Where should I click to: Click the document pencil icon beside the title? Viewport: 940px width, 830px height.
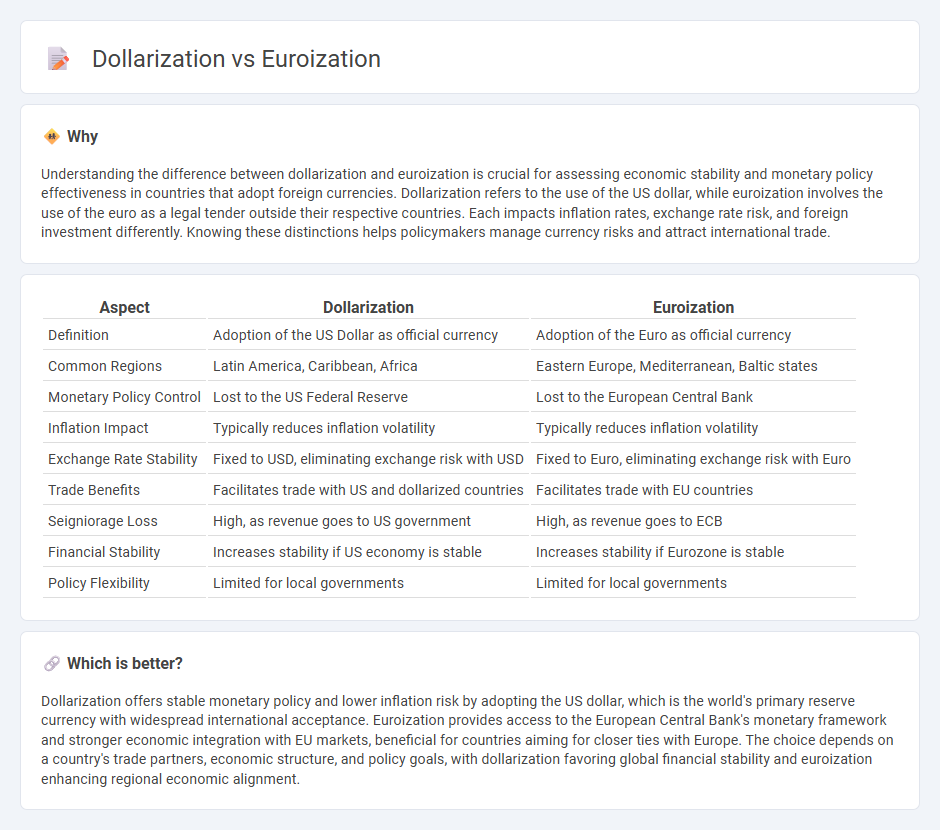58,59
